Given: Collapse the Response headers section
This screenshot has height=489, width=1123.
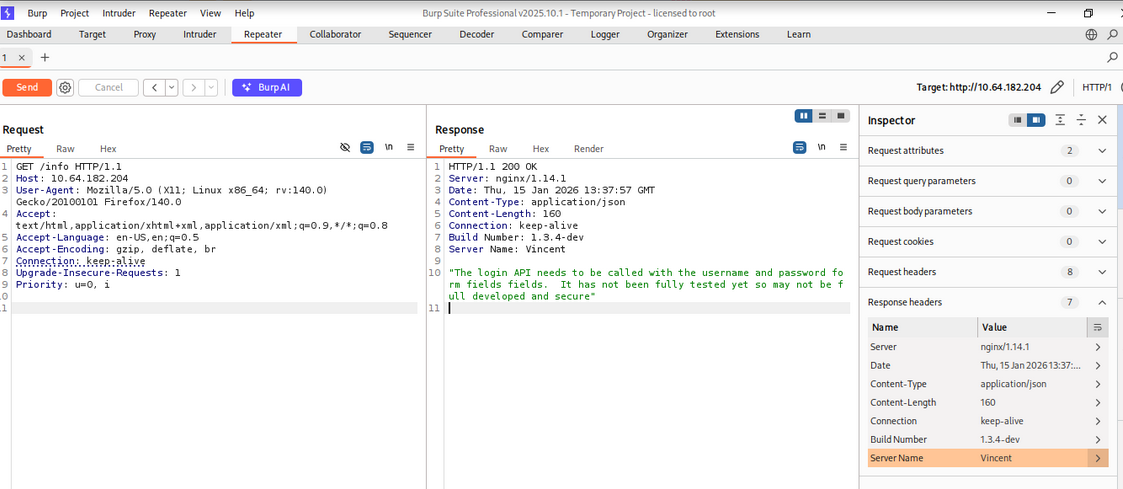Looking at the screenshot, I should click(x=1102, y=302).
